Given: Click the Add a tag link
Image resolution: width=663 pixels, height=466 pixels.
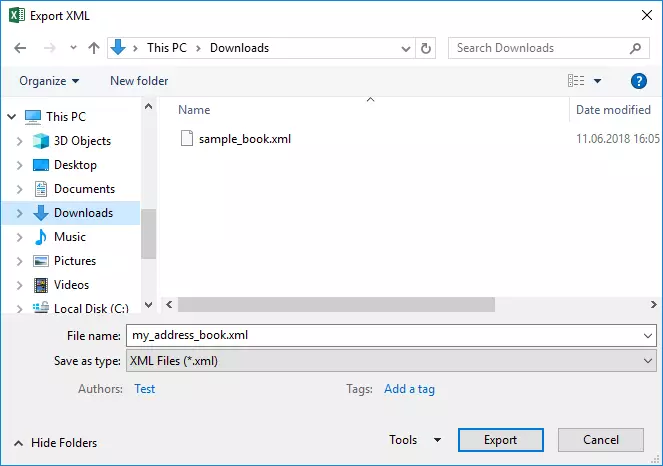Looking at the screenshot, I should pos(409,389).
